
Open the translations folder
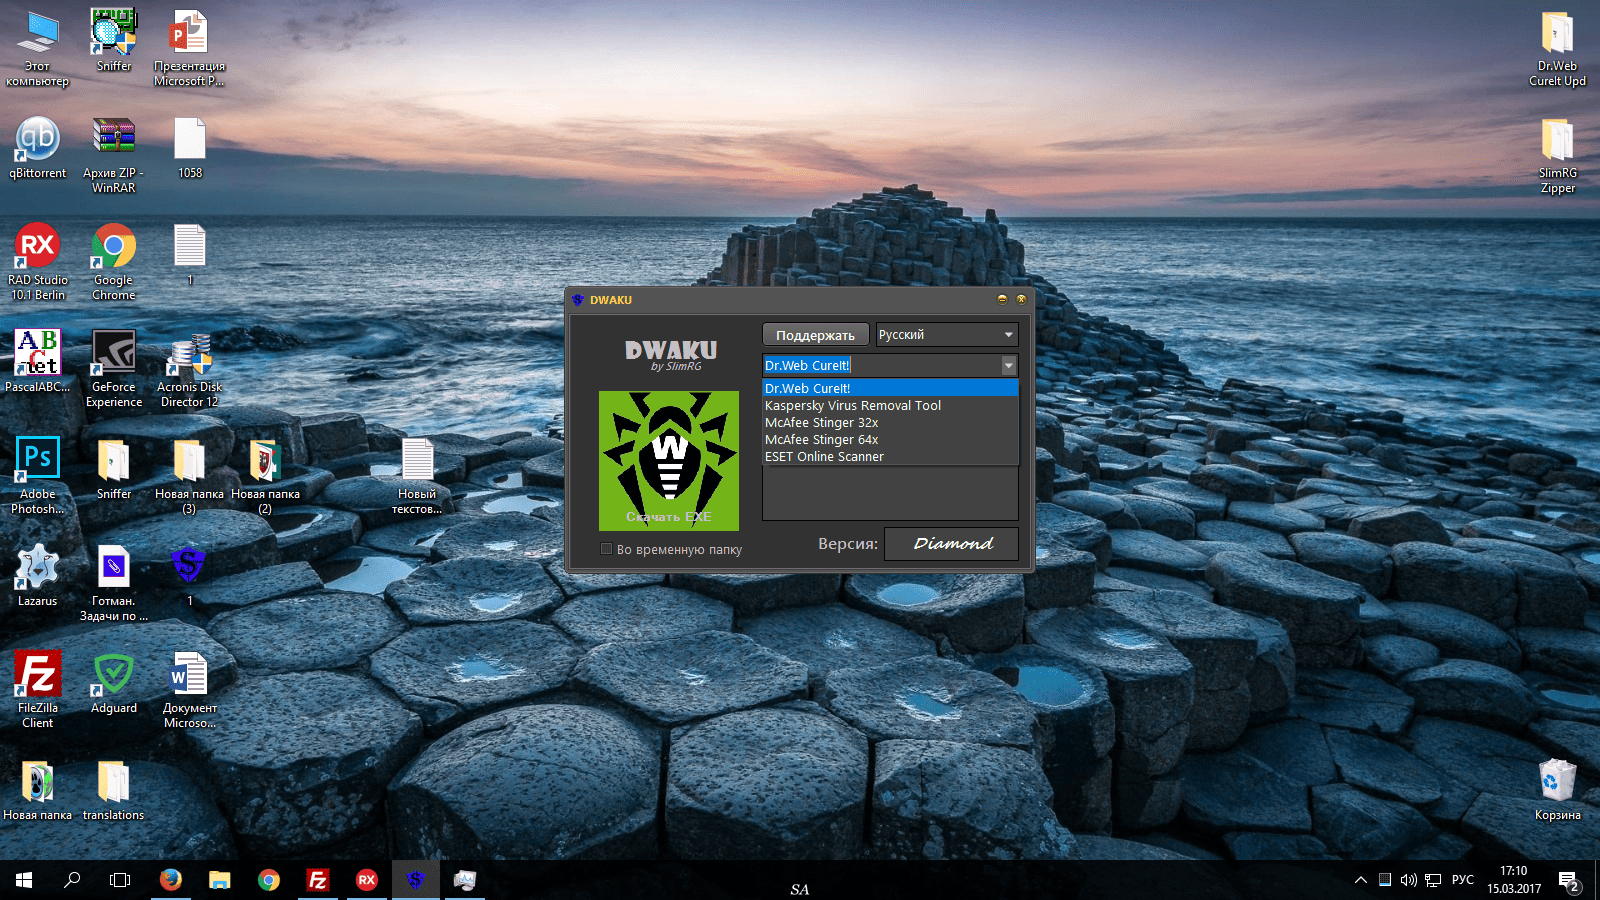(113, 789)
